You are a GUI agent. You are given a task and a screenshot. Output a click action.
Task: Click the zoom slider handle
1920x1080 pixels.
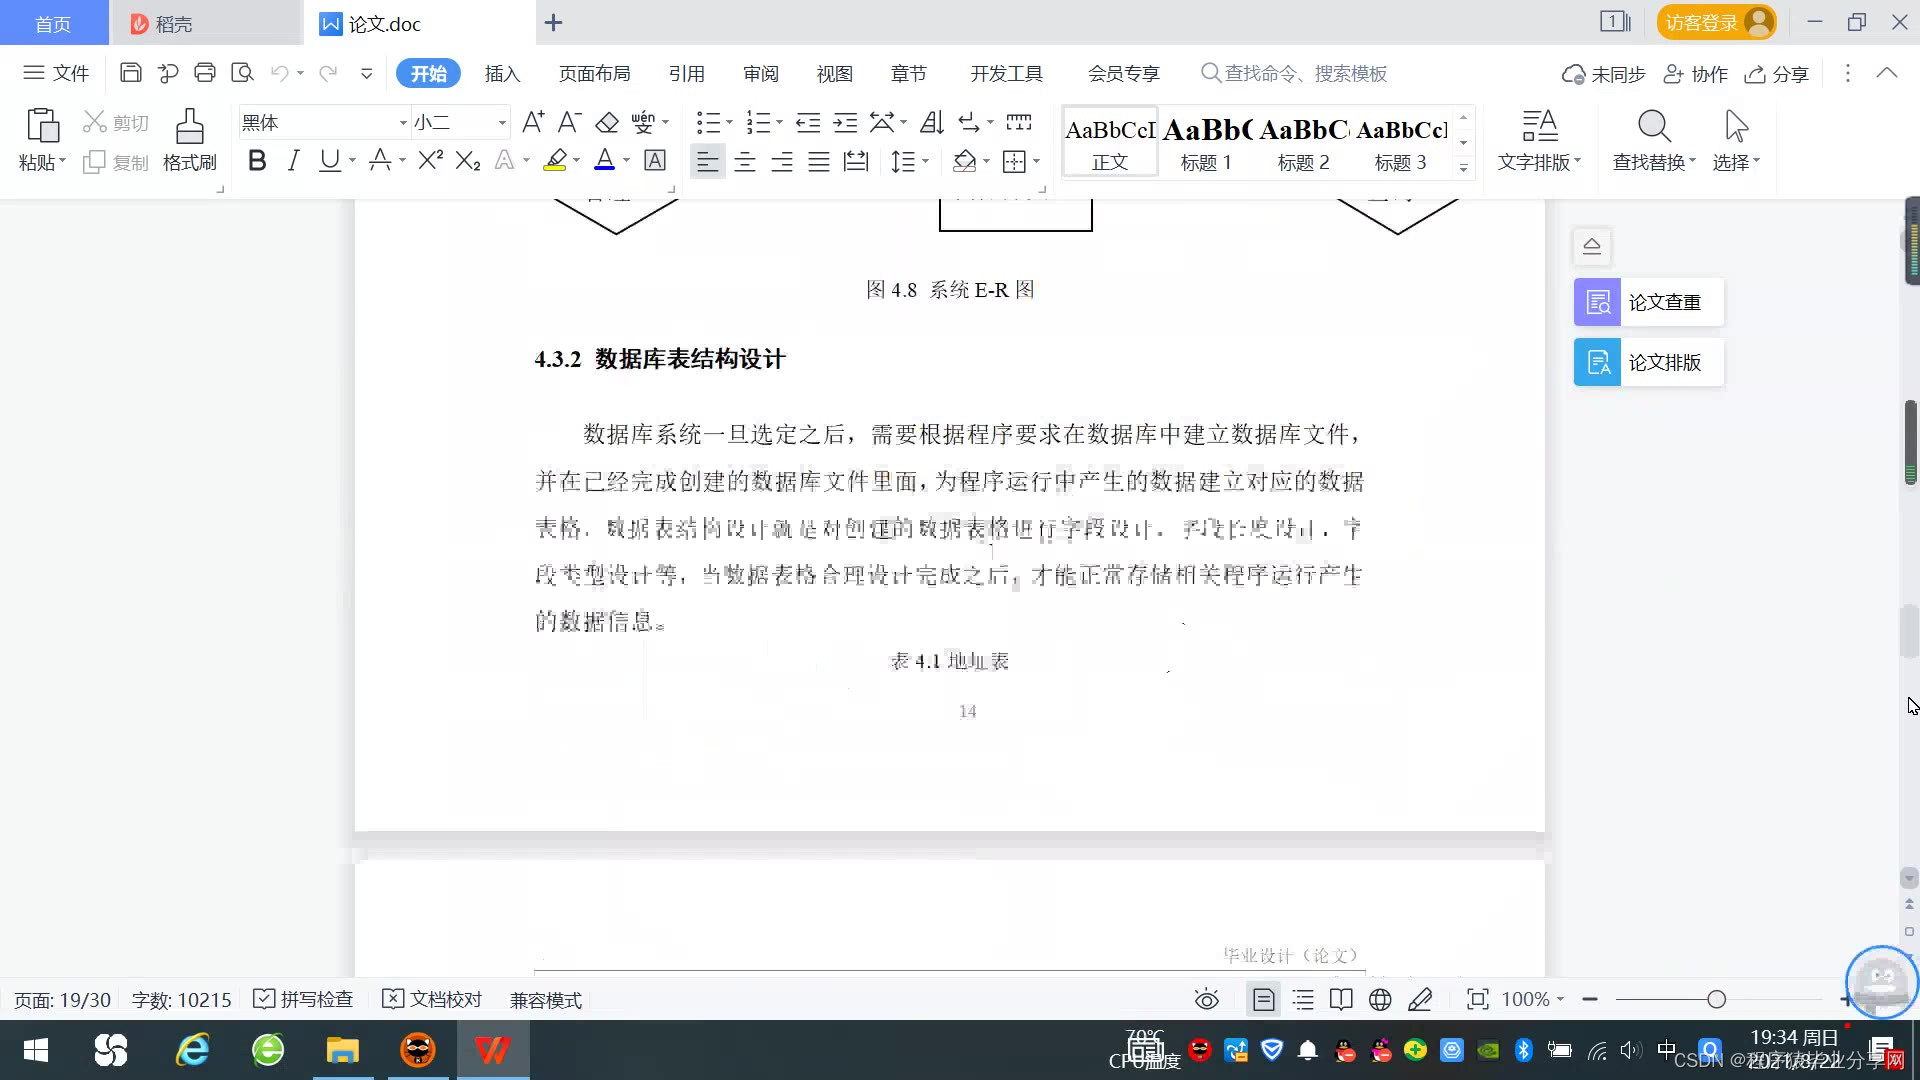click(x=1717, y=999)
